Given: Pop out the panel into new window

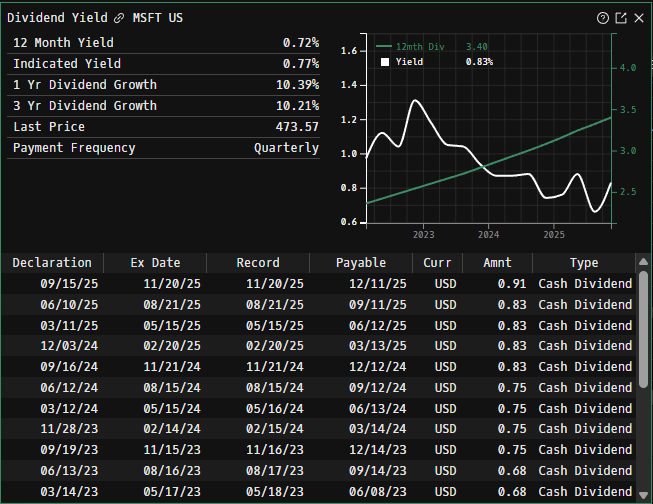Looking at the screenshot, I should (x=620, y=18).
